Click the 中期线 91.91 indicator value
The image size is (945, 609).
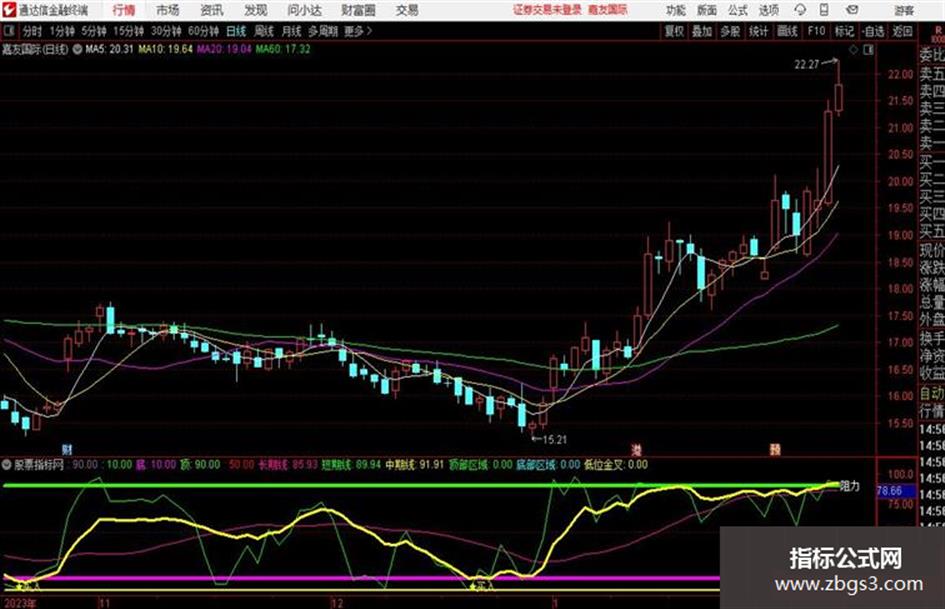tap(414, 465)
